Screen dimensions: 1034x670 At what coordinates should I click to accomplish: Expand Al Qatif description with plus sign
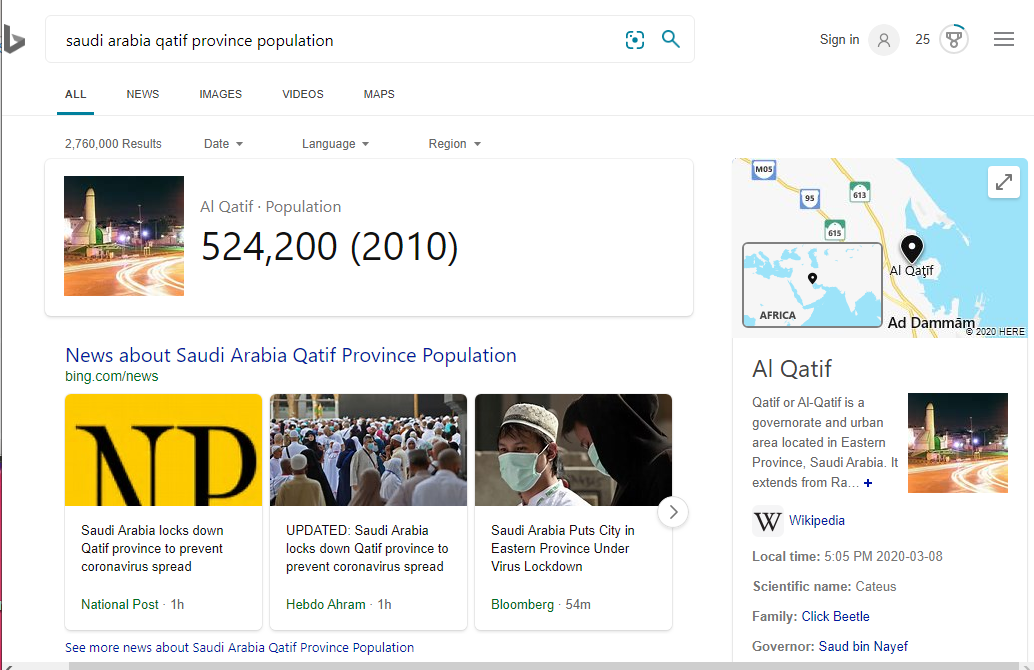pos(868,483)
